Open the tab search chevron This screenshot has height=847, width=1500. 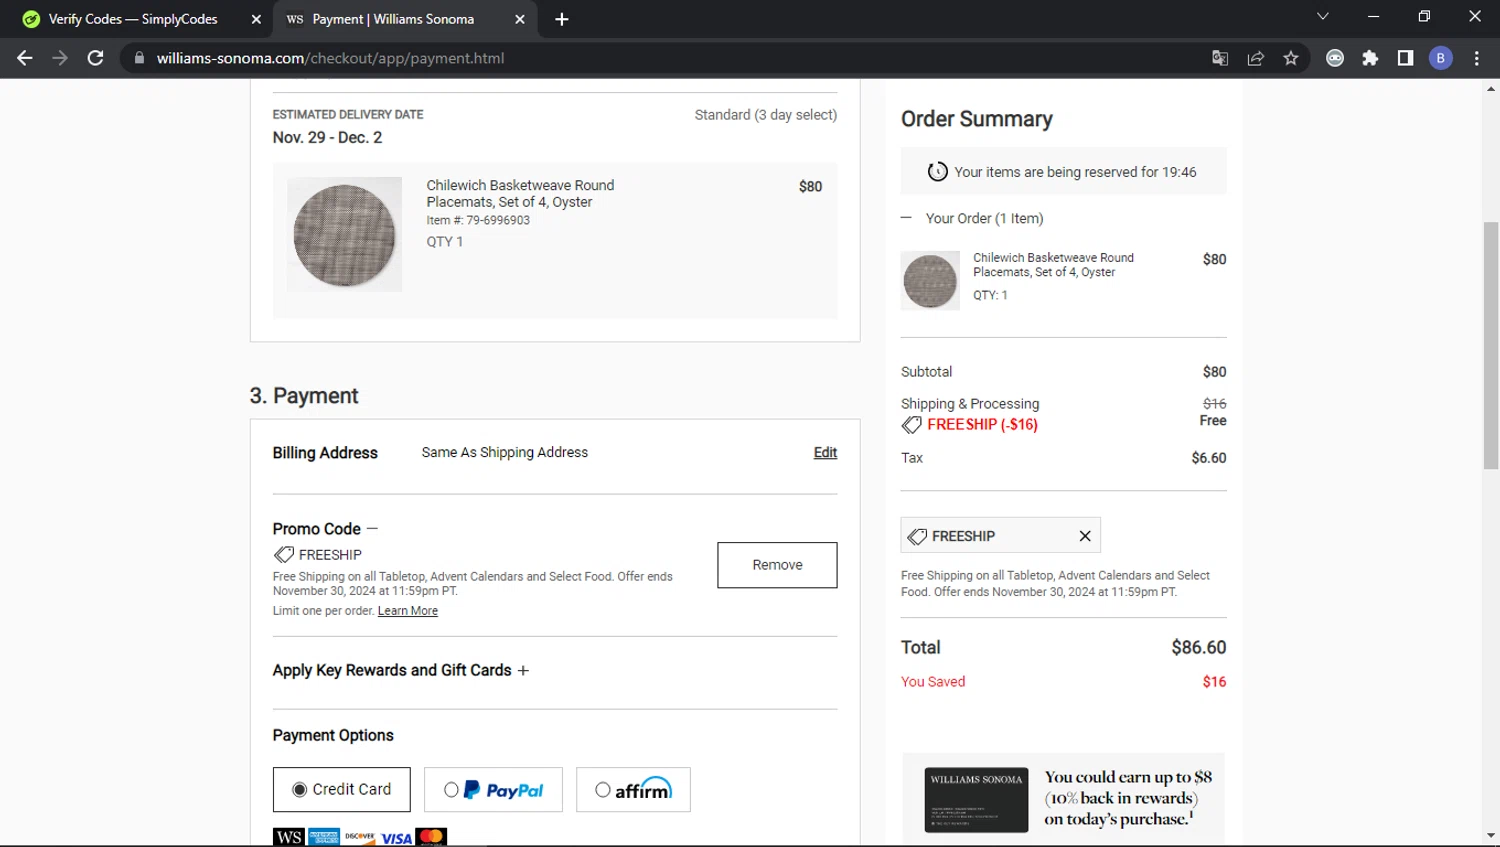pyautogui.click(x=1323, y=17)
